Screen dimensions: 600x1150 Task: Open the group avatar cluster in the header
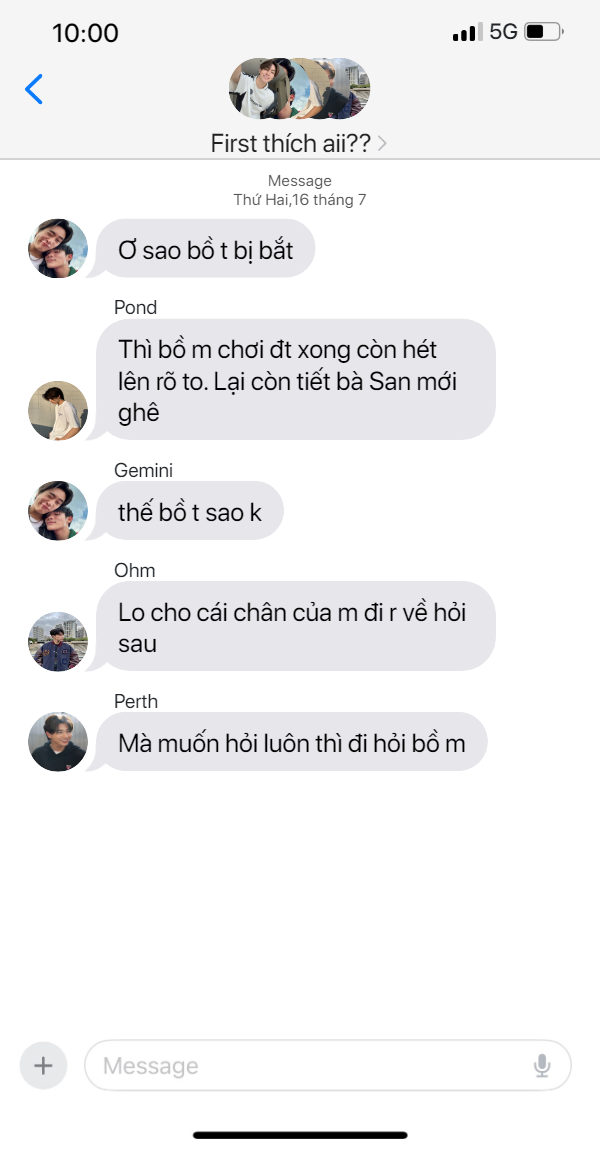point(299,89)
